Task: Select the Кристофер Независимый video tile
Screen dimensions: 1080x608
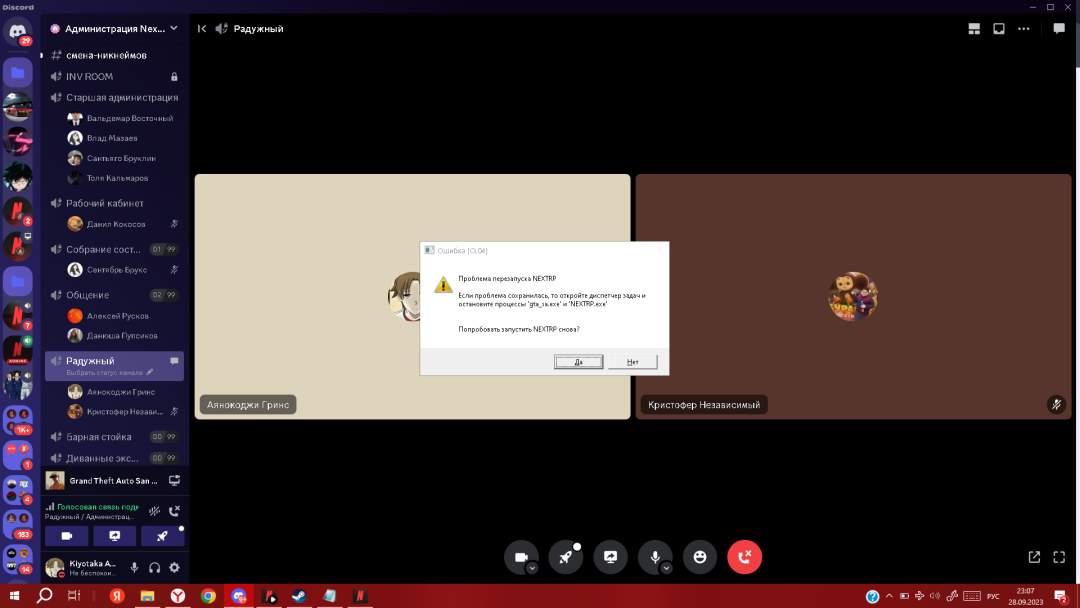Action: pyautogui.click(x=853, y=296)
